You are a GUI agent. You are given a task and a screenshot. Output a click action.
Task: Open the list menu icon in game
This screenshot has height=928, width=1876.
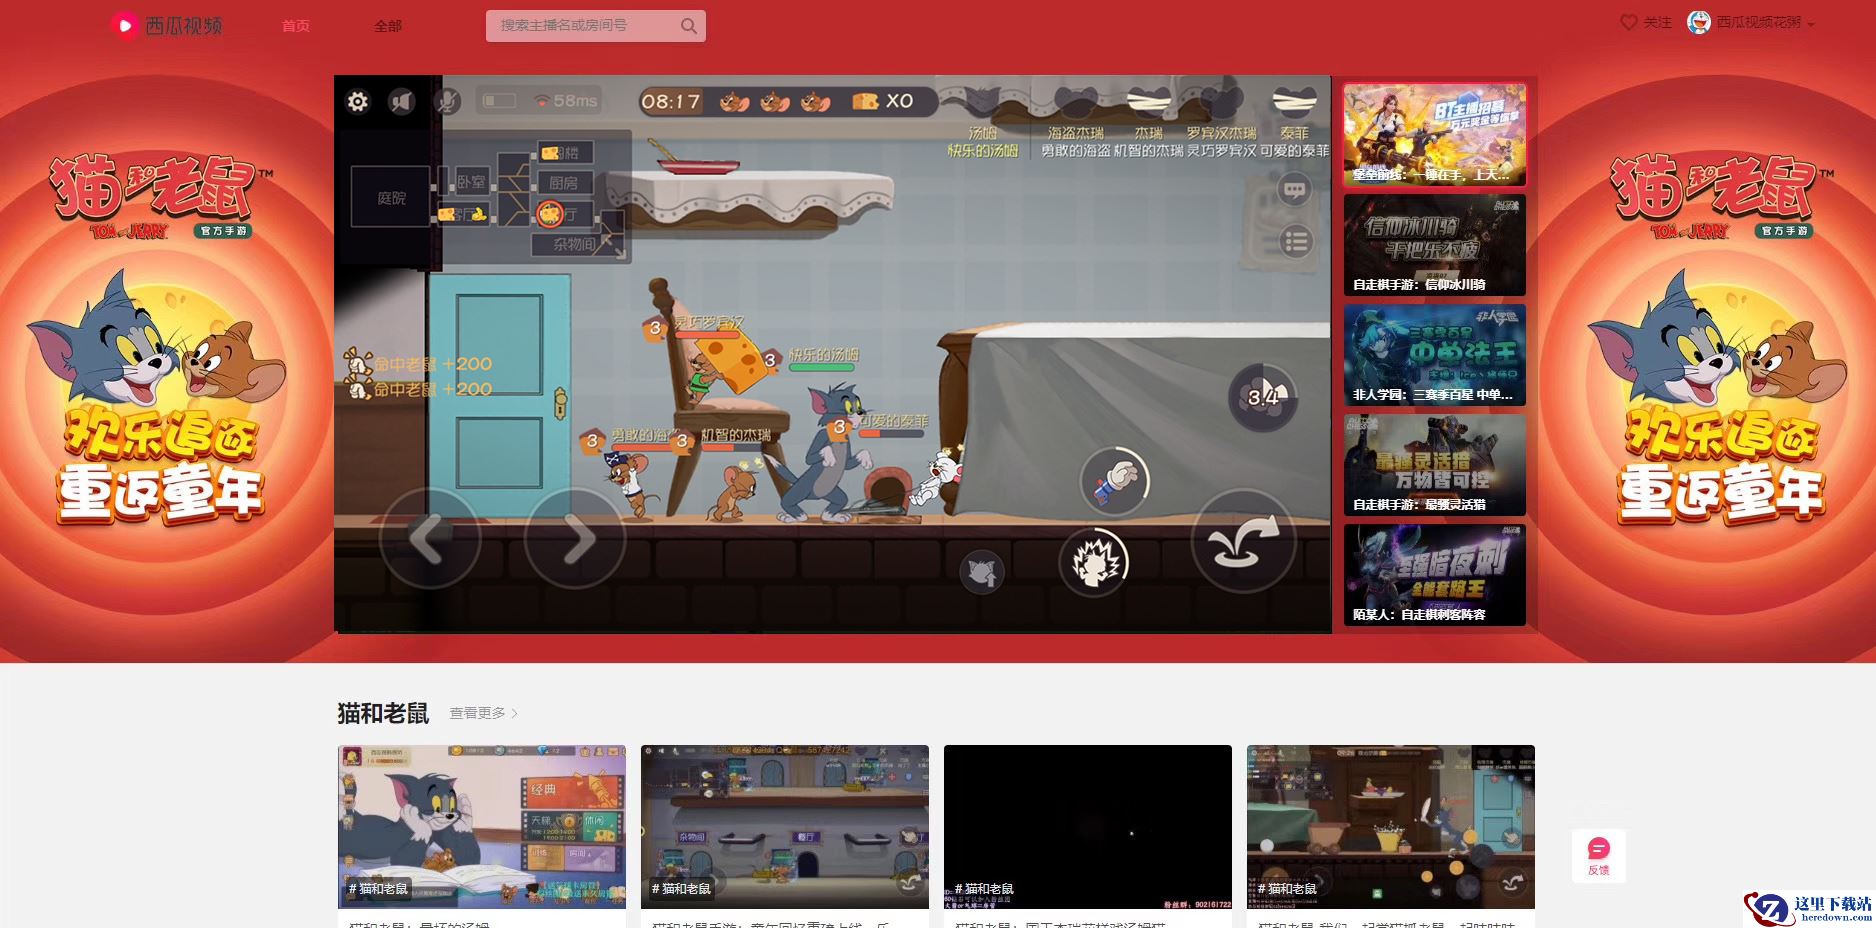click(x=1295, y=241)
